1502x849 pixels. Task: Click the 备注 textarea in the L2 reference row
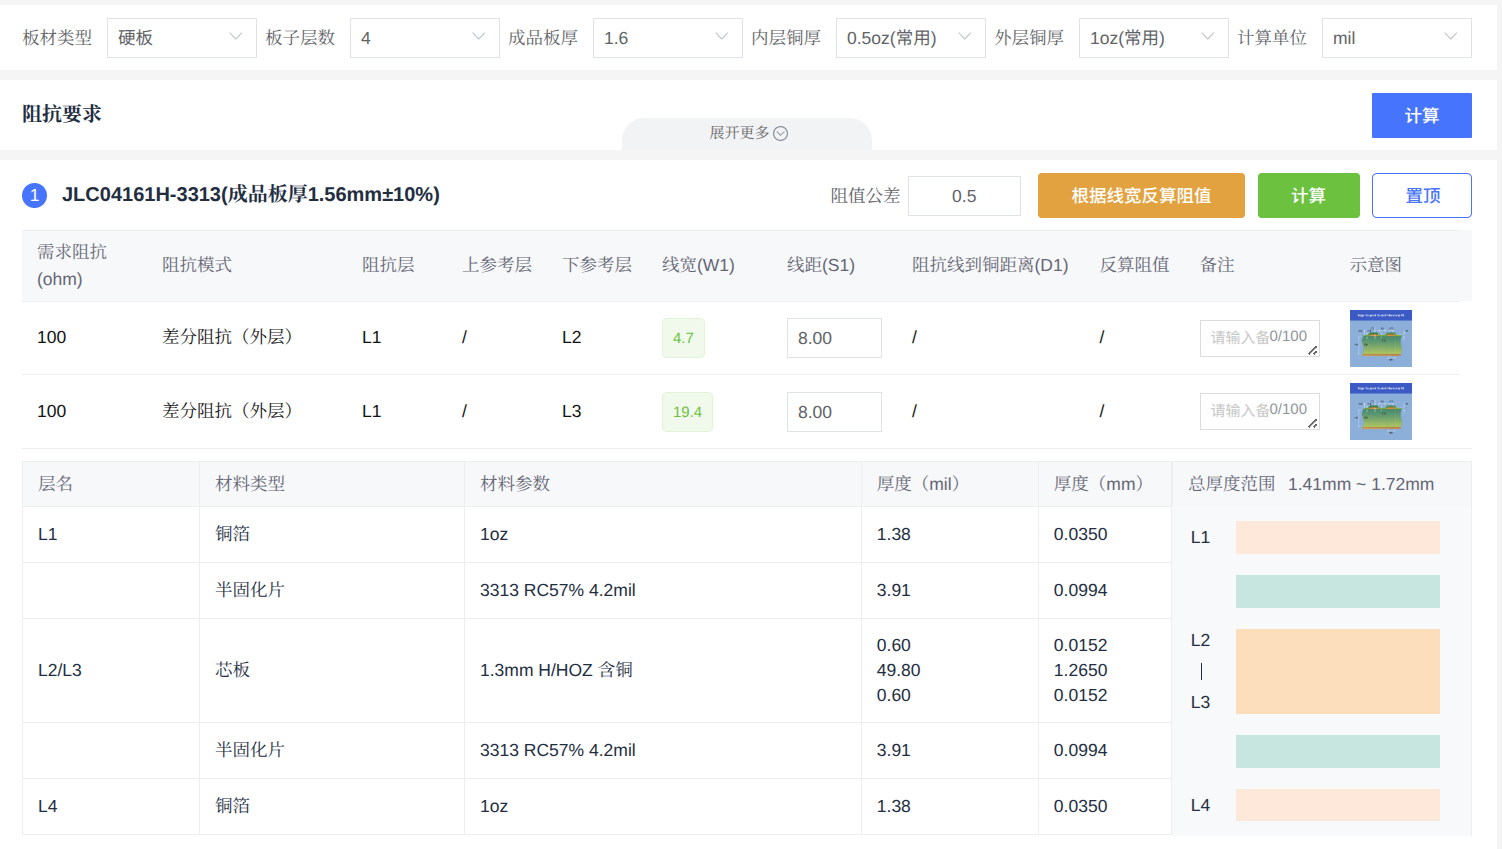pos(1259,338)
